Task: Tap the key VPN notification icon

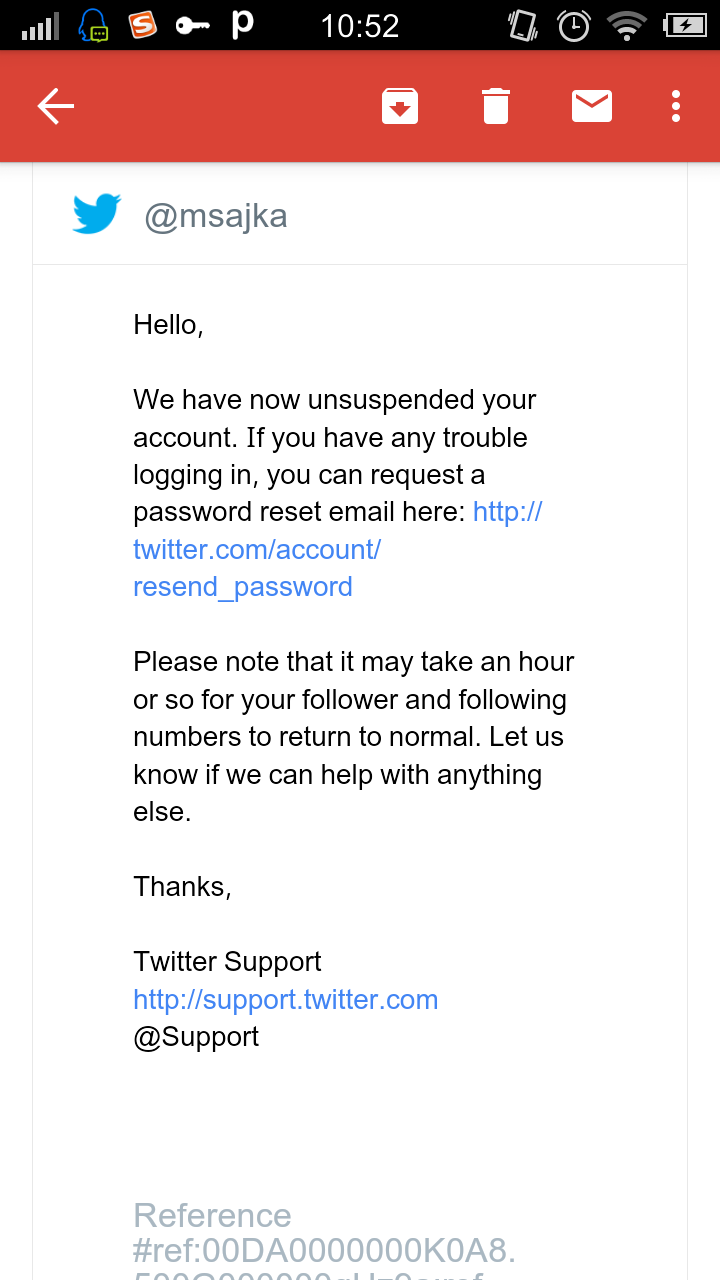Action: pyautogui.click(x=193, y=26)
